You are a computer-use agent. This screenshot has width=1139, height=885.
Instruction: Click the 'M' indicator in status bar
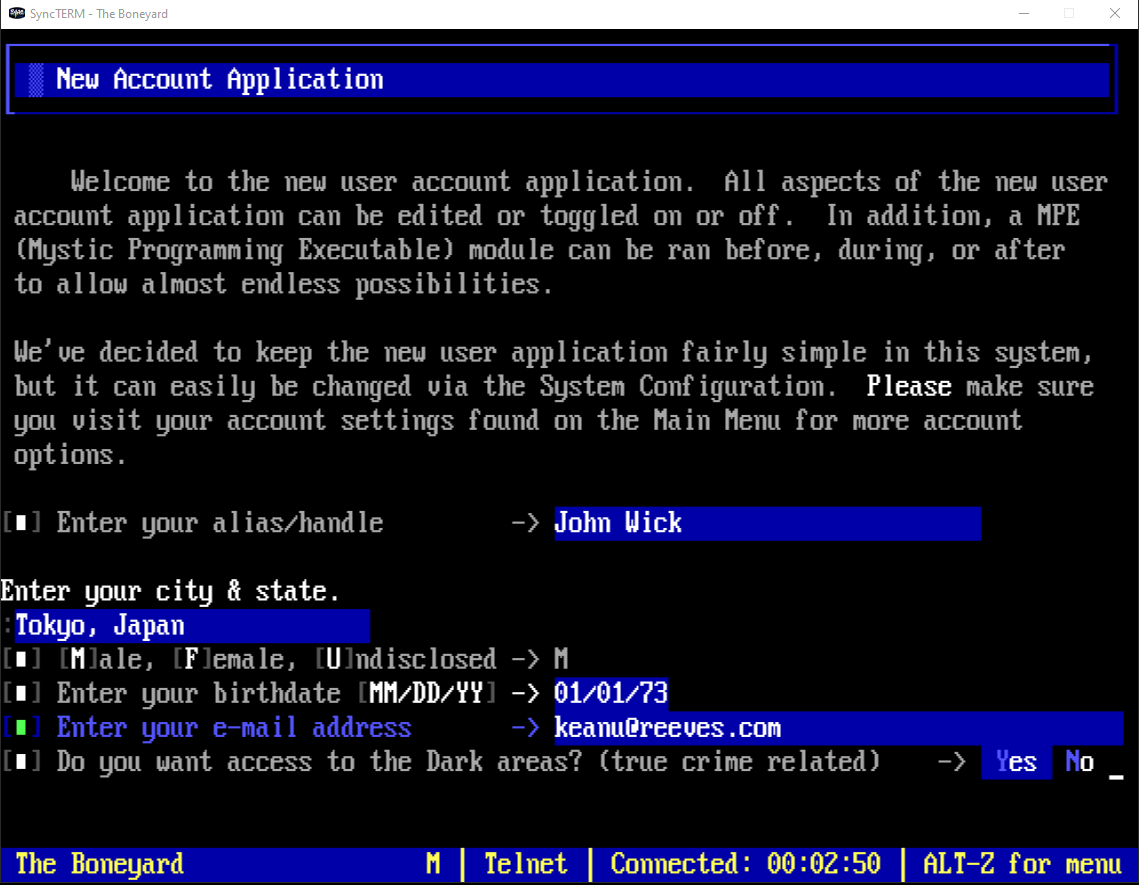433,865
